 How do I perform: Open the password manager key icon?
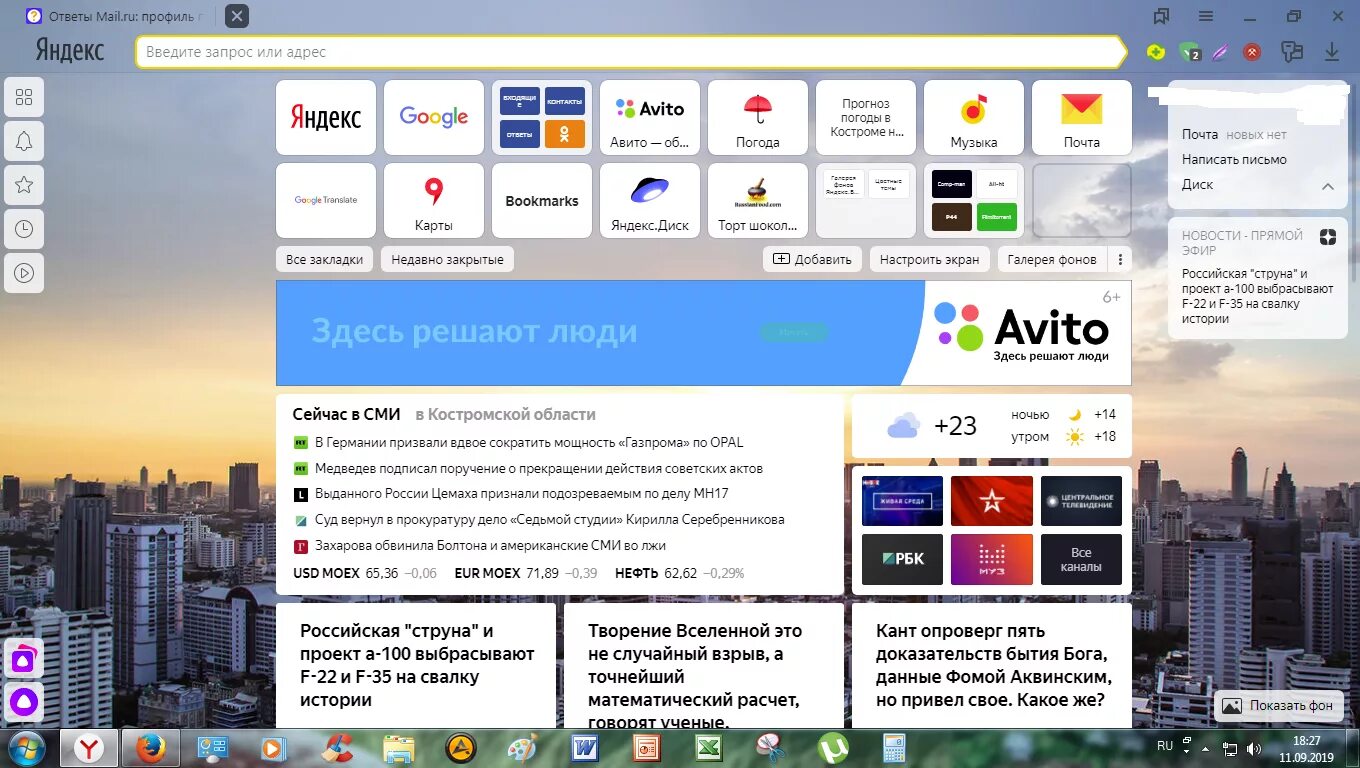tap(1293, 52)
